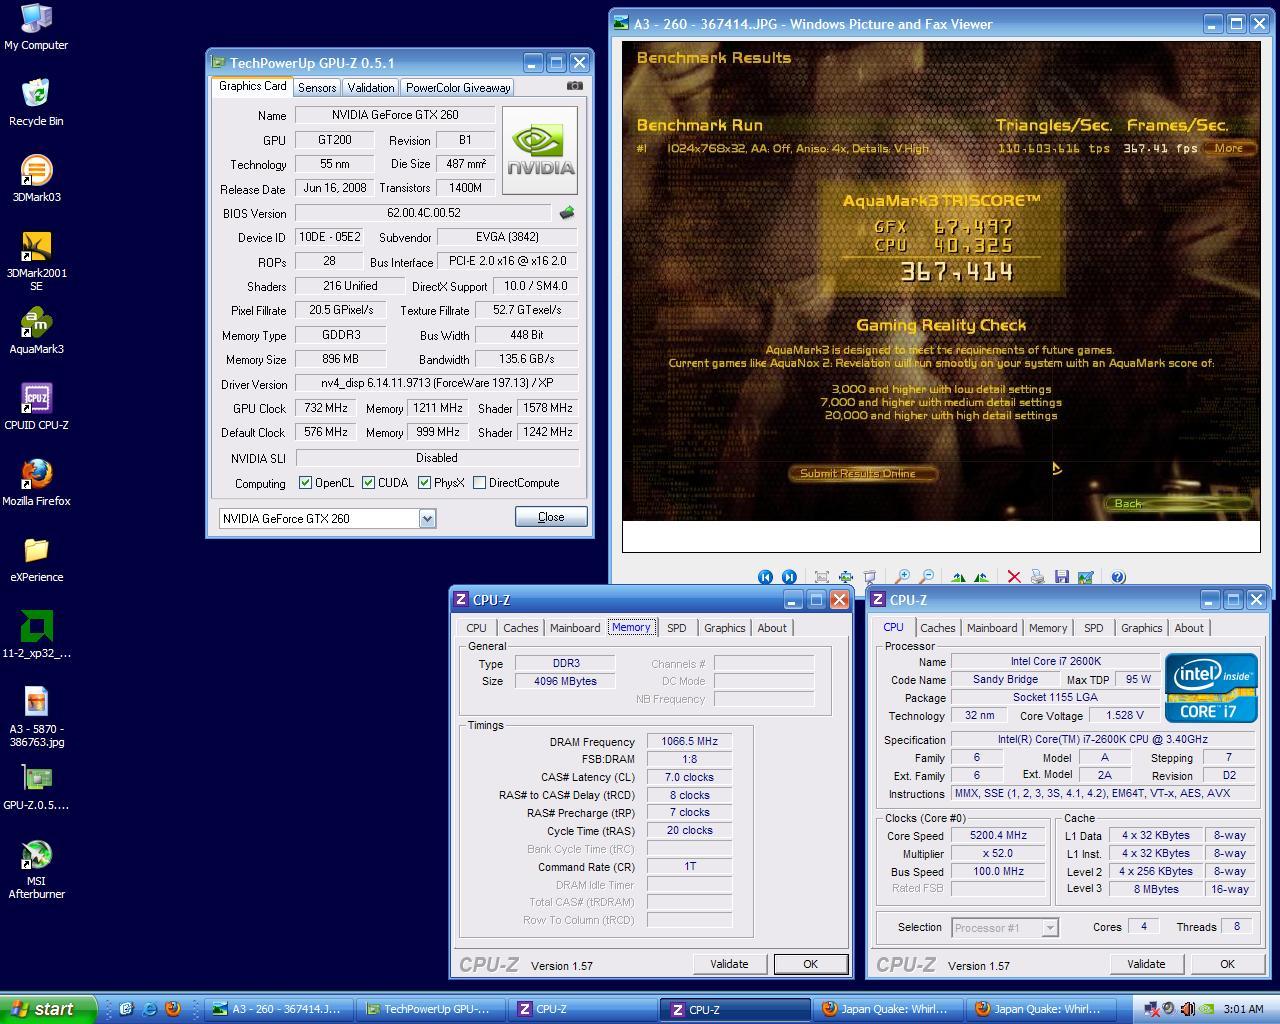Click the BIOS Version field in GPU-Z

[423, 213]
